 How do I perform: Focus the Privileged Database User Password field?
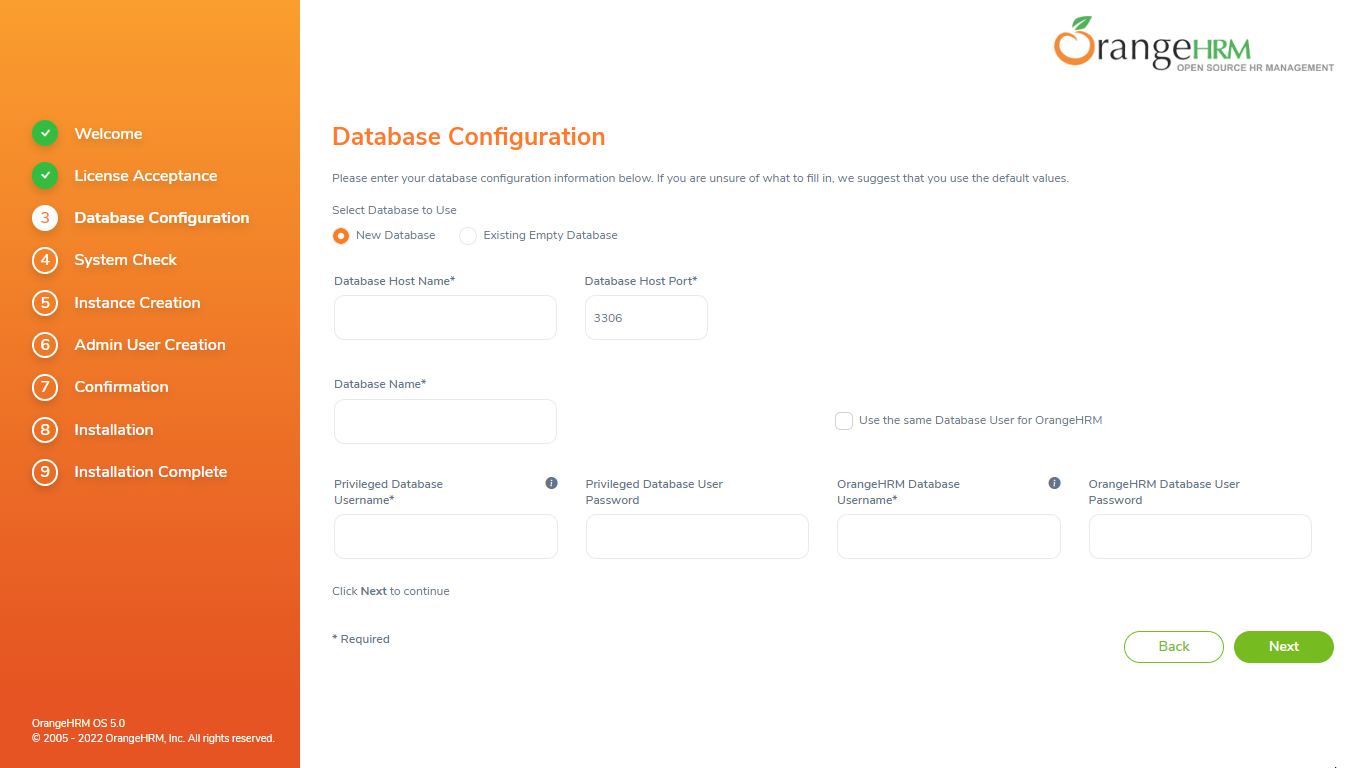coord(697,536)
